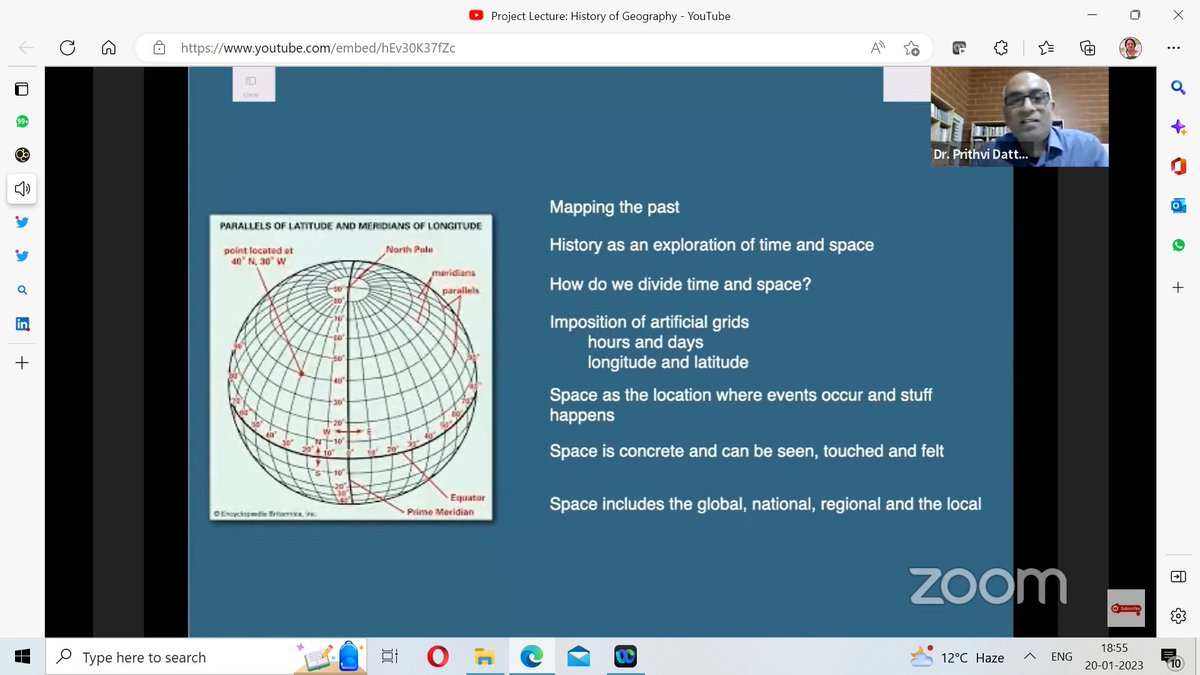This screenshot has height=675, width=1200.
Task: Select the History of Geography YouTube tab
Action: pos(610,16)
